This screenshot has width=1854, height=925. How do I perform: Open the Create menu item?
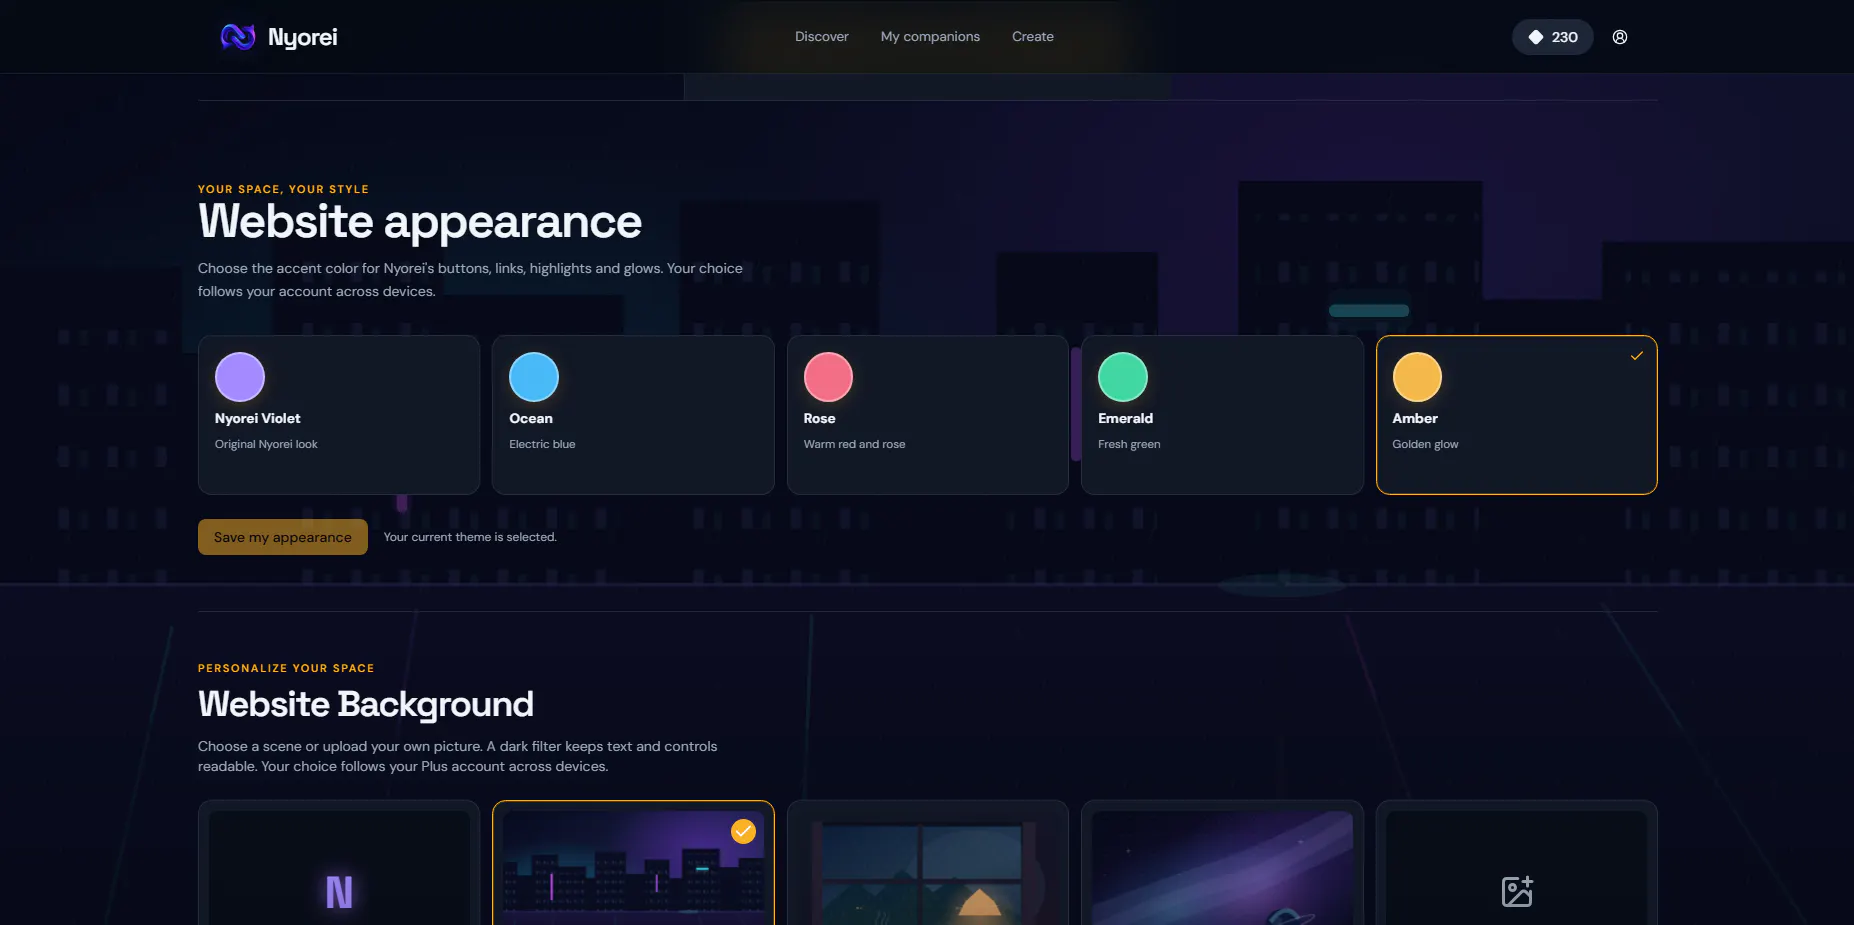point(1033,37)
